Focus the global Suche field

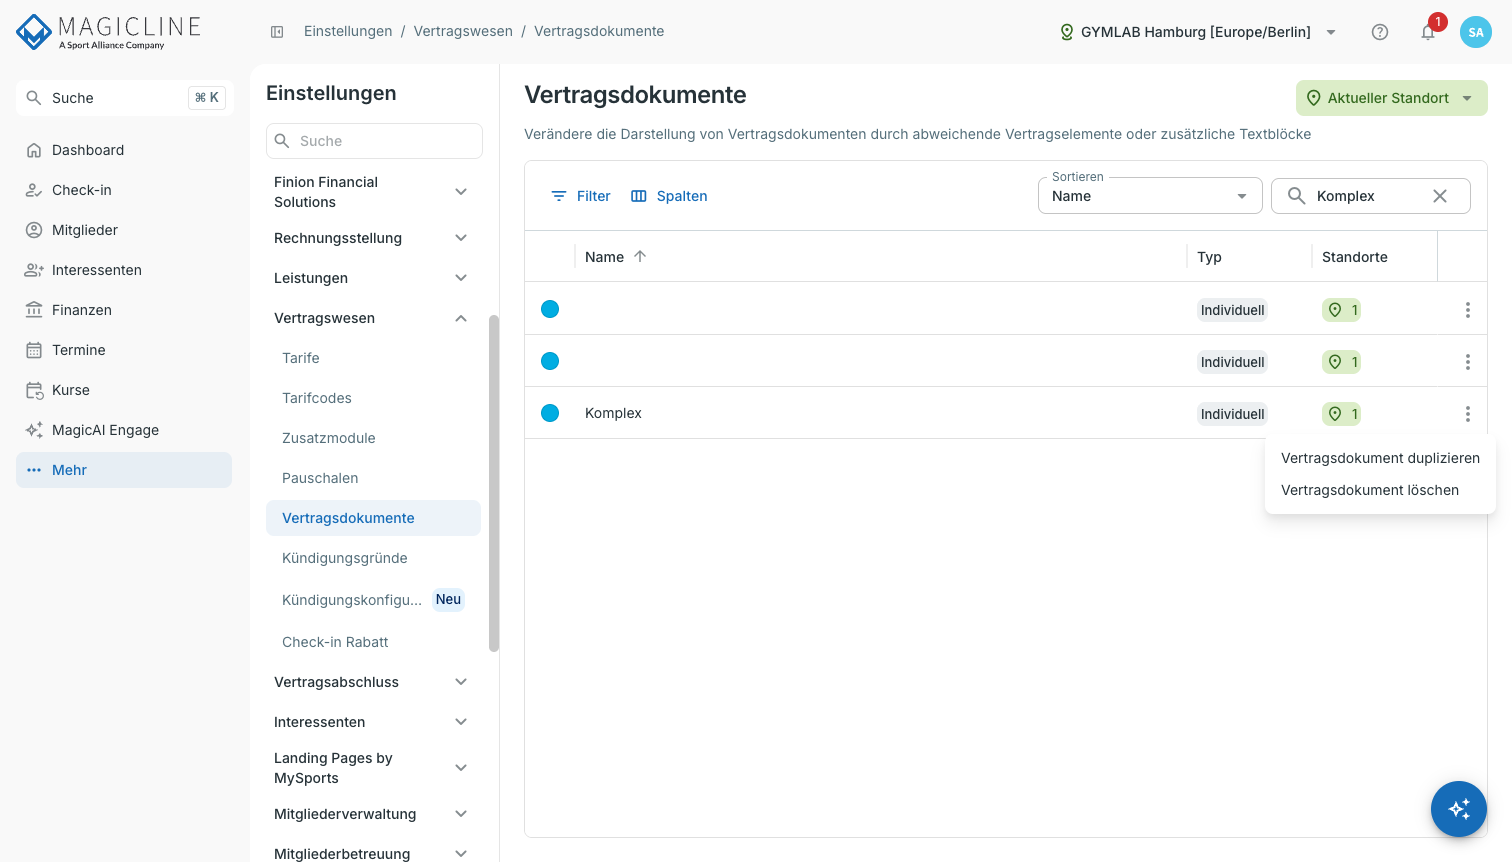tap(125, 98)
